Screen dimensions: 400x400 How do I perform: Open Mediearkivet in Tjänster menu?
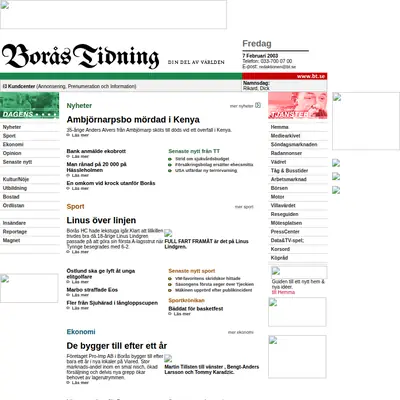pos(285,136)
